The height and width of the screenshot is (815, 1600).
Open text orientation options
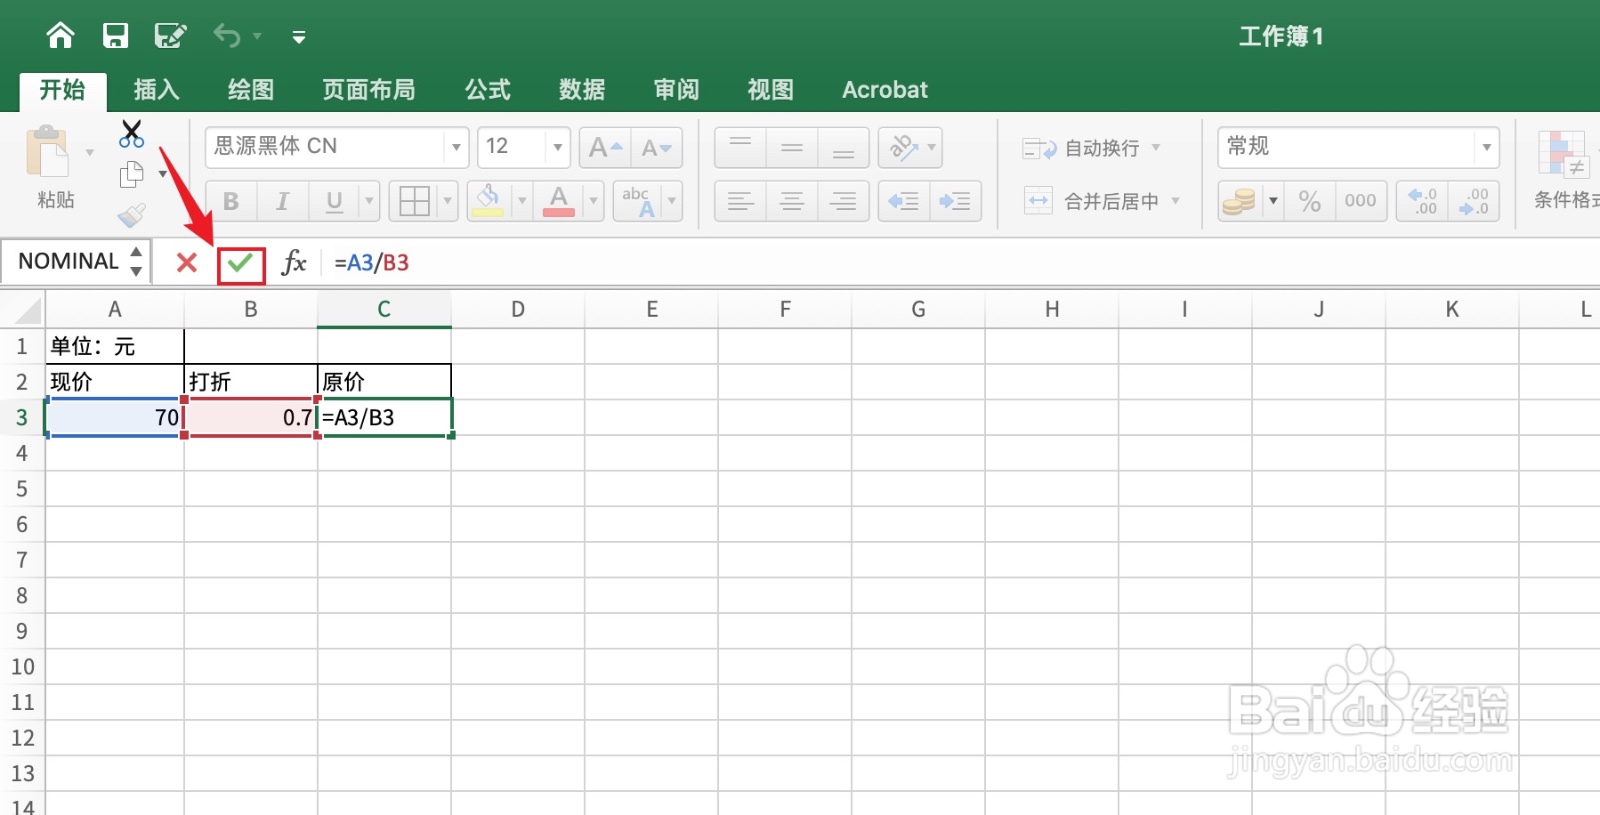coord(909,148)
